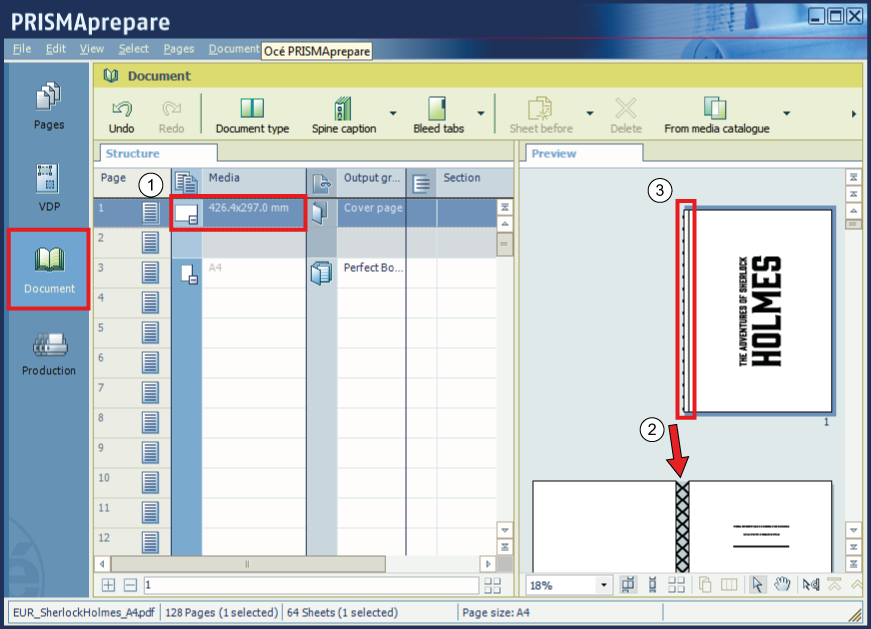
Task: Open the 18% zoom level dropdown
Action: (604, 586)
